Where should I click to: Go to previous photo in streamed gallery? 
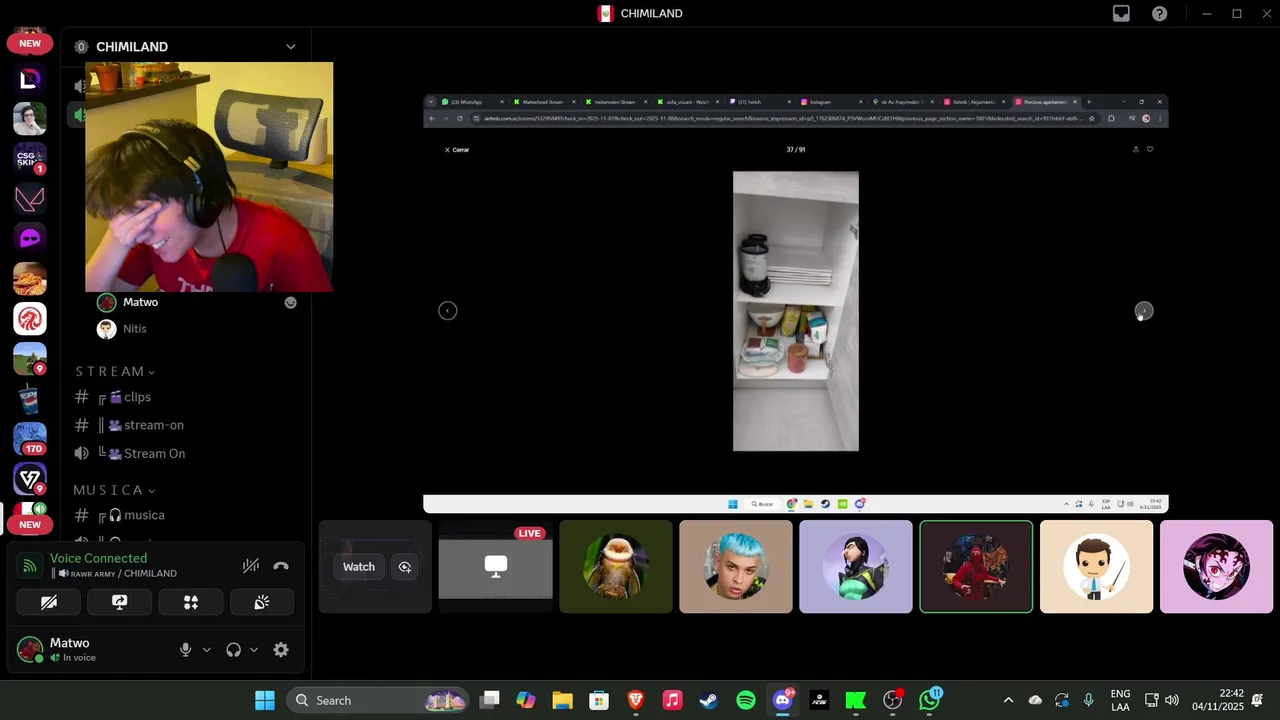point(448,311)
